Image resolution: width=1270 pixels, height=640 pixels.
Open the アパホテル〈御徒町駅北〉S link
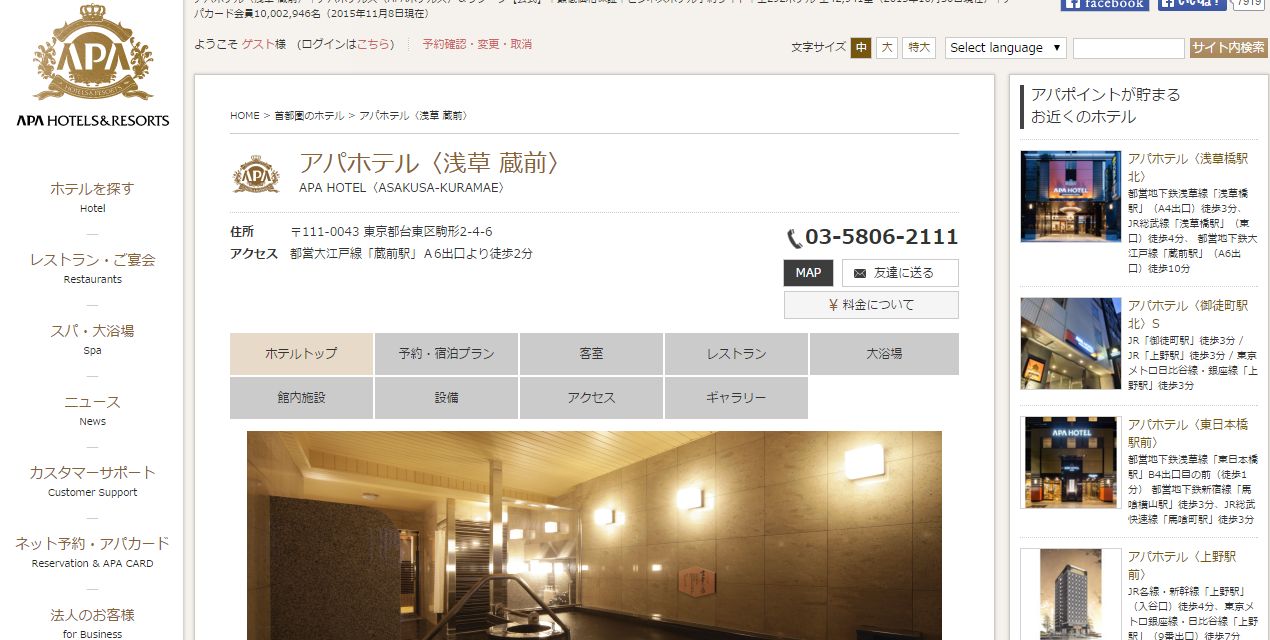(1188, 314)
